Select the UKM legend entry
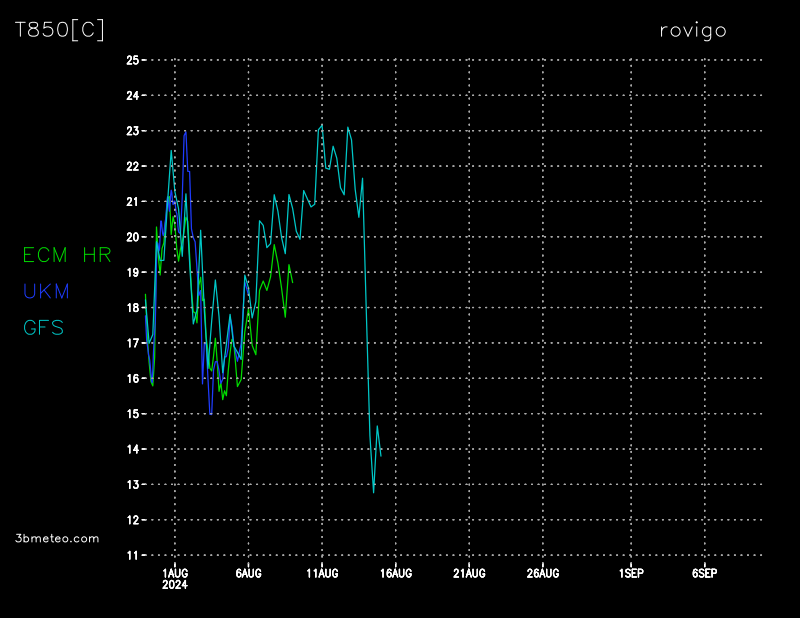The width and height of the screenshot is (800, 618). tap(45, 291)
